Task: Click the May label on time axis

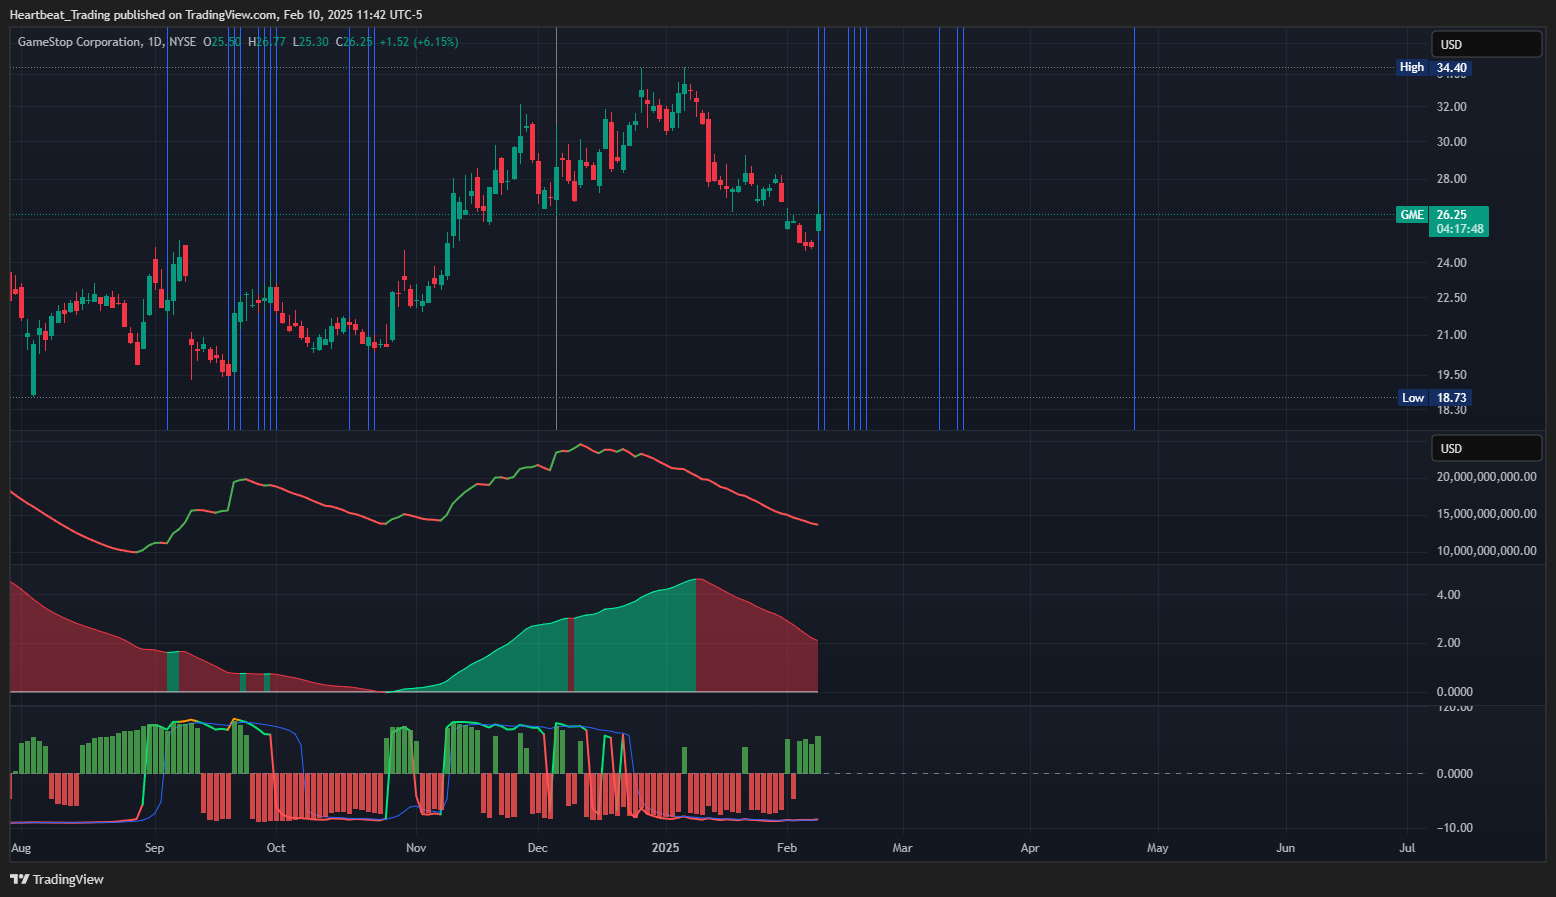Action: tap(1157, 848)
